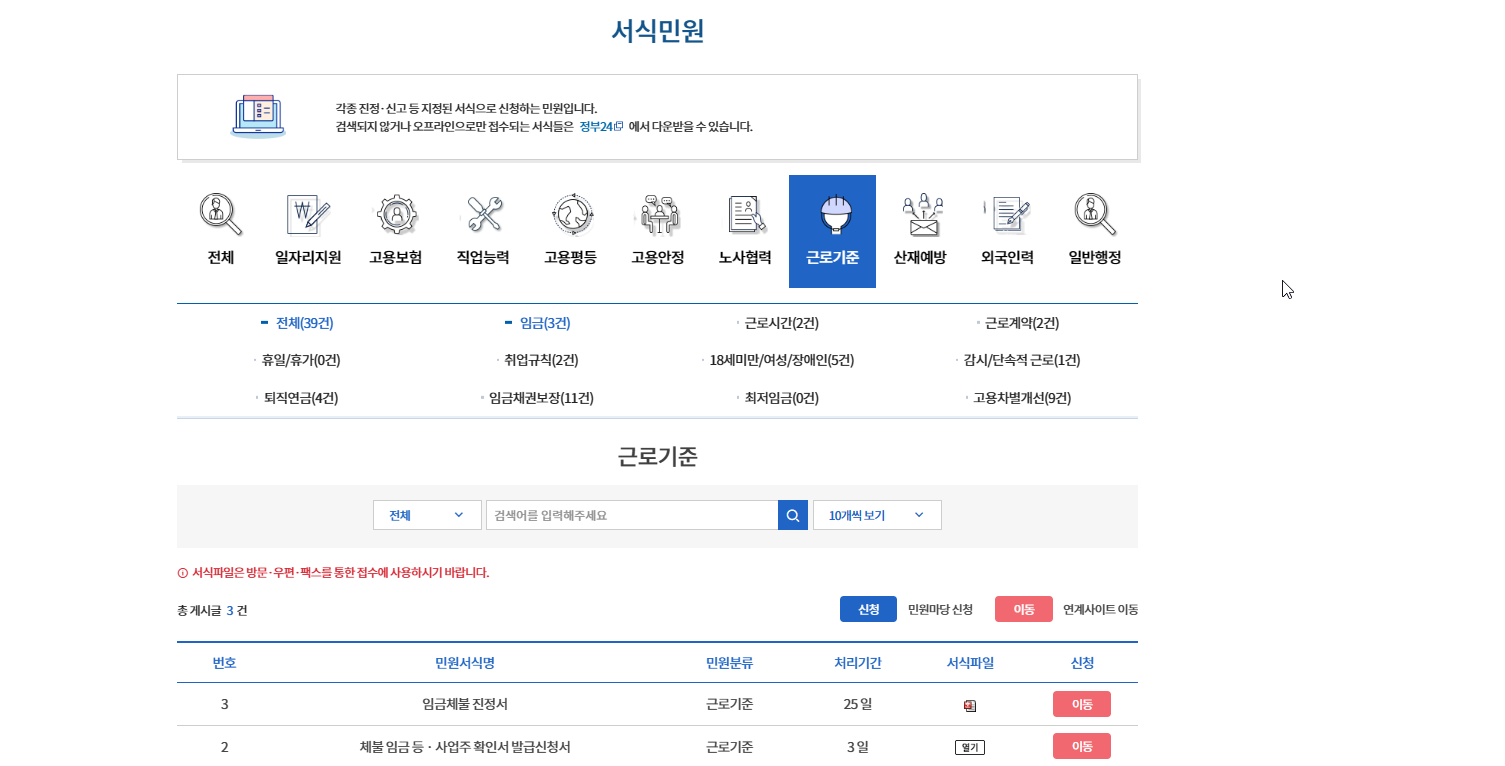Open 열기 file for 사업주 확인서 발급신청서

(970, 747)
